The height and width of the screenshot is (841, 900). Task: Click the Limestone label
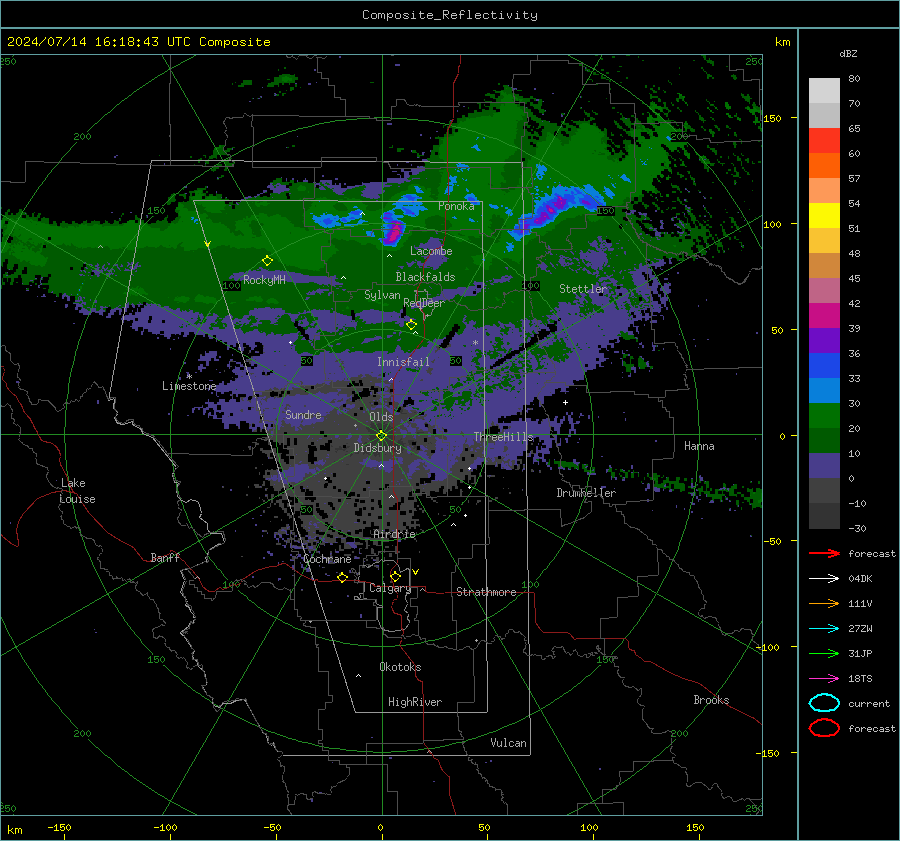(x=189, y=386)
